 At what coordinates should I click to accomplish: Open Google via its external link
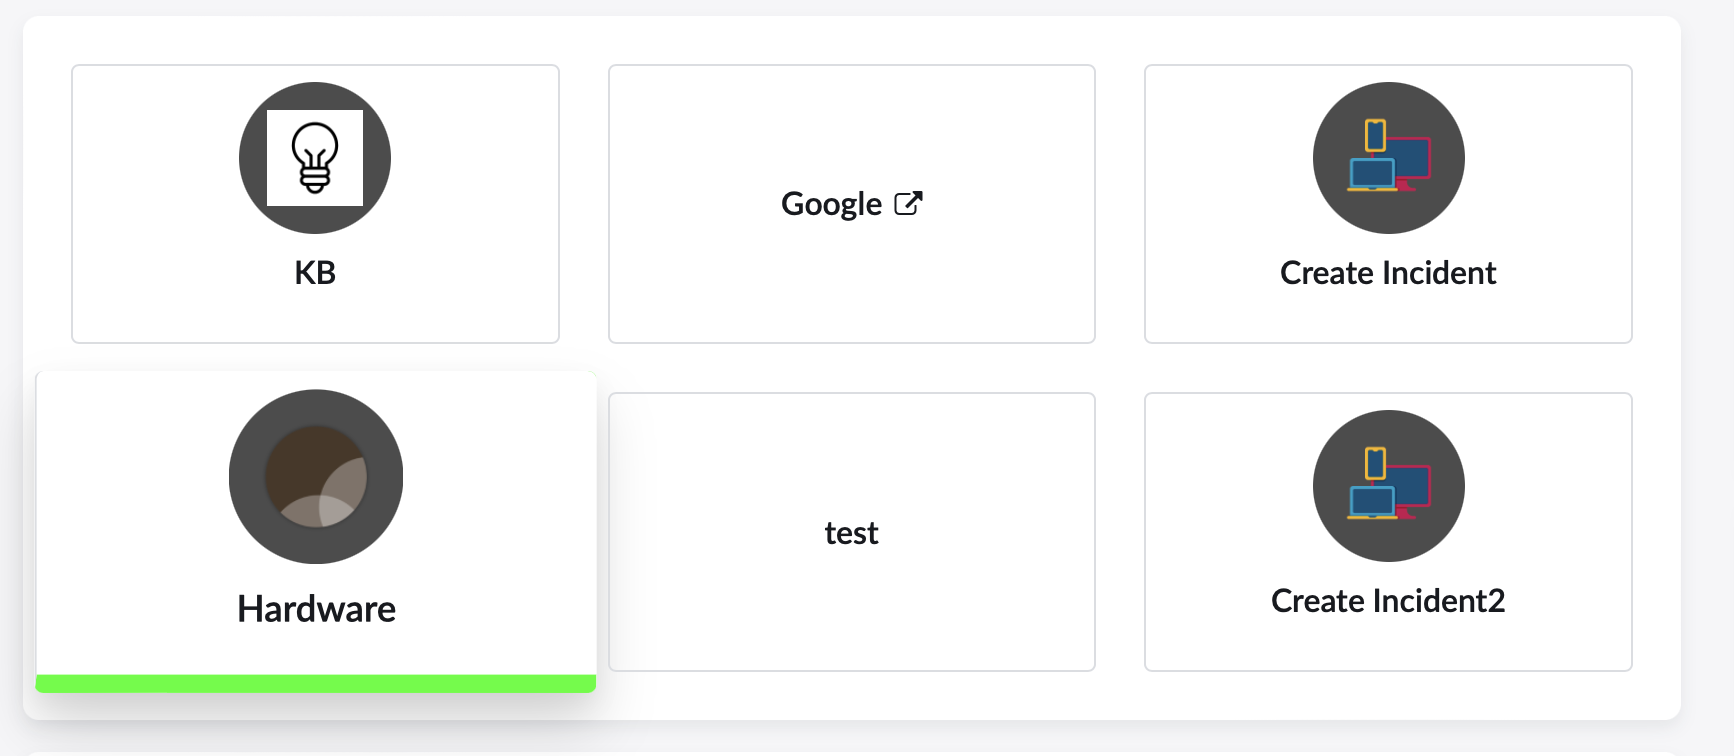[x=851, y=203]
